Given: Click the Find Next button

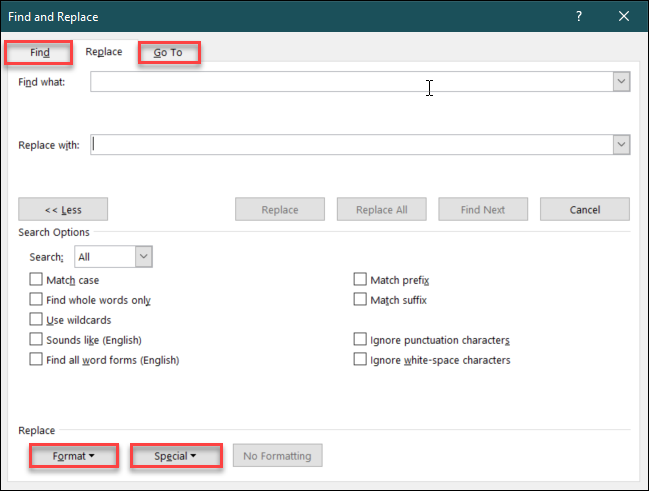Looking at the screenshot, I should [483, 209].
